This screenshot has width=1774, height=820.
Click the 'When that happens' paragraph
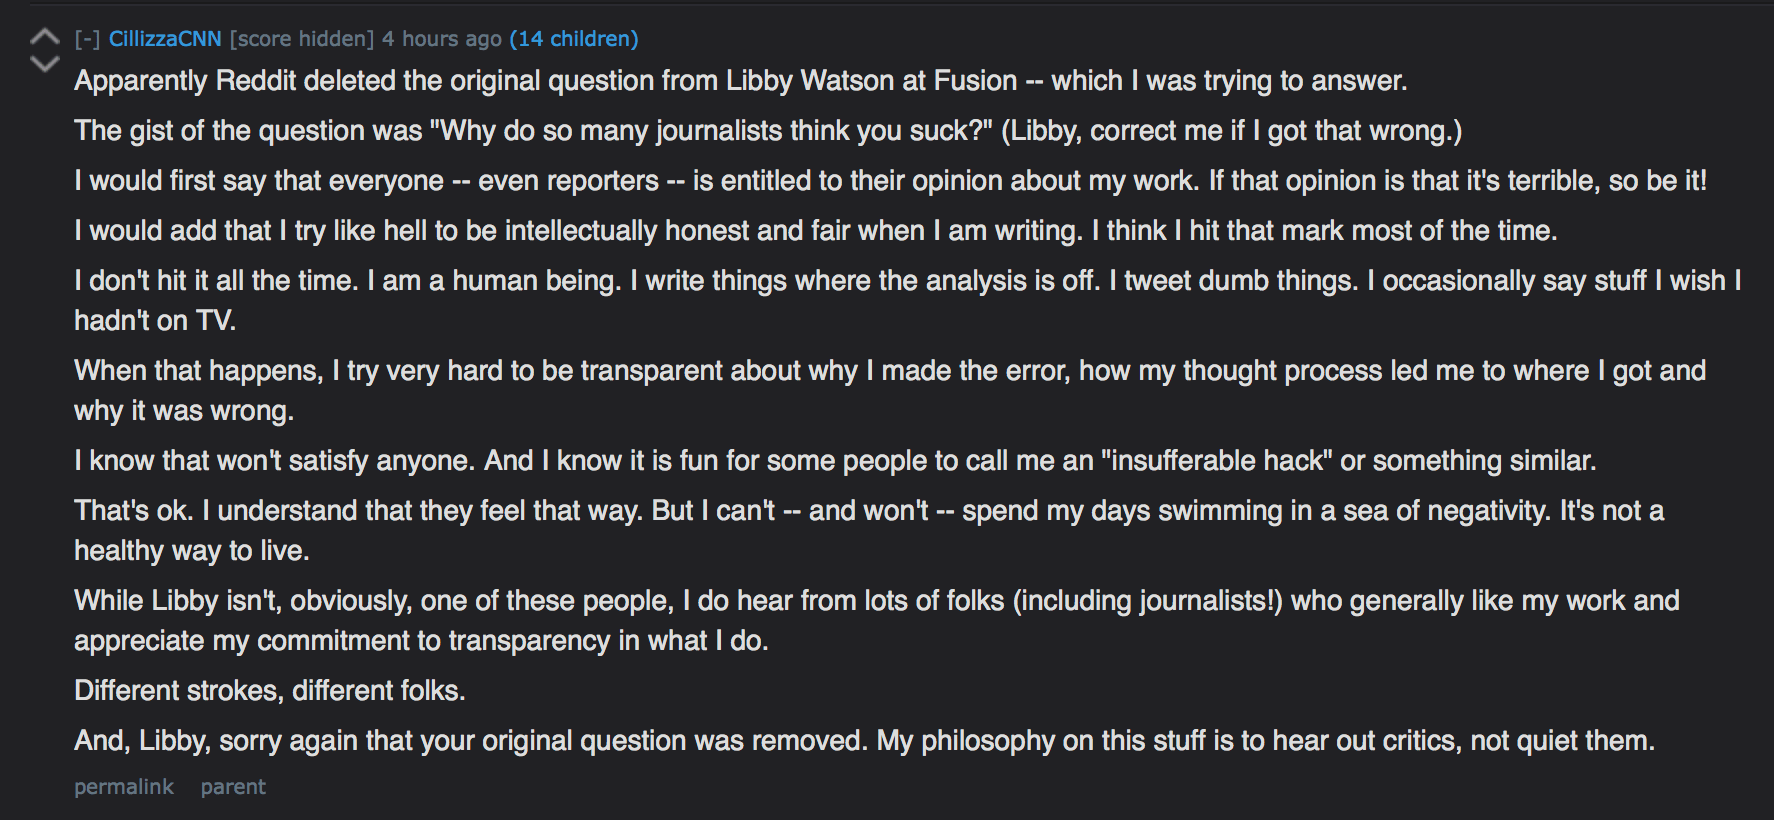[890, 390]
